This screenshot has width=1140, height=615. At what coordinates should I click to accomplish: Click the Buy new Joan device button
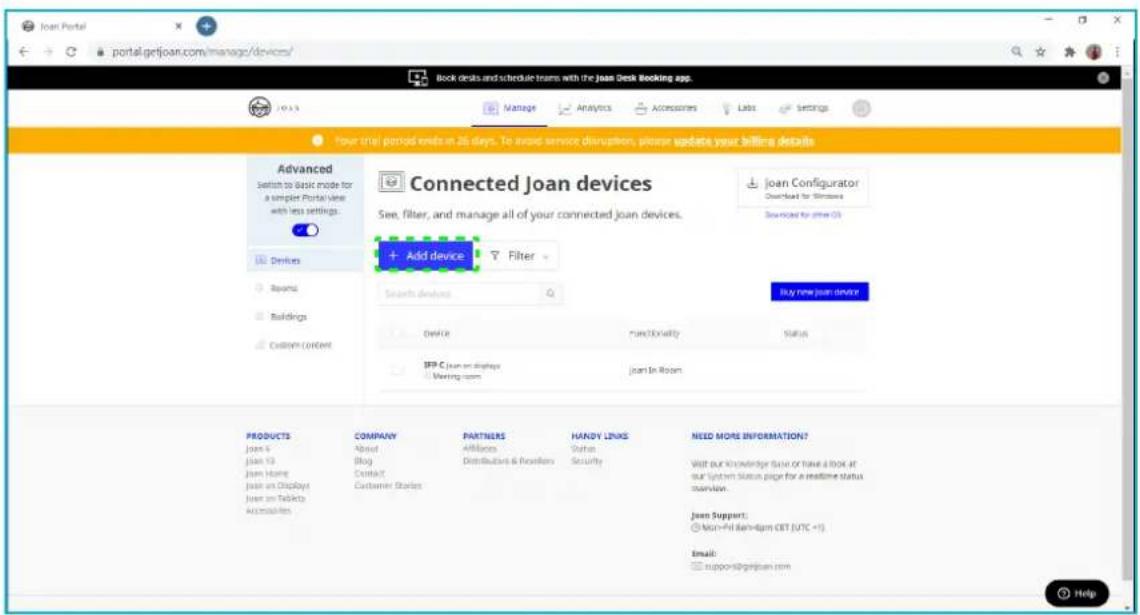click(821, 292)
